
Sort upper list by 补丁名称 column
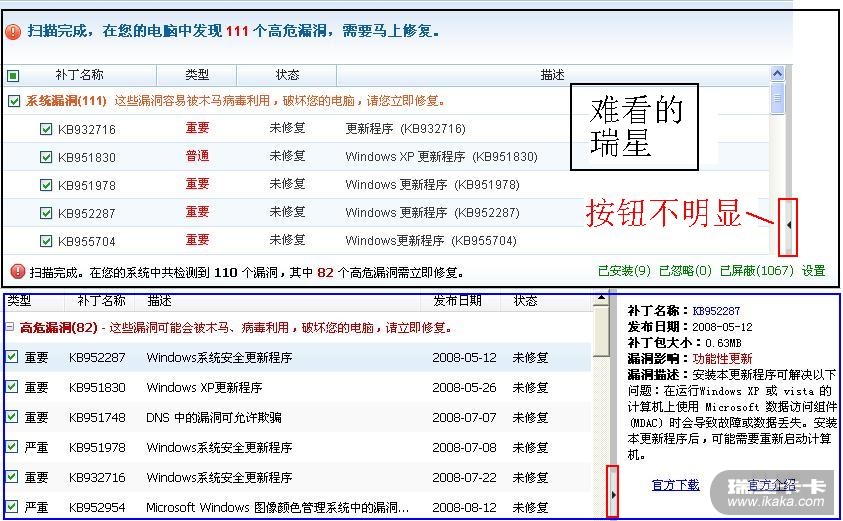[80, 75]
